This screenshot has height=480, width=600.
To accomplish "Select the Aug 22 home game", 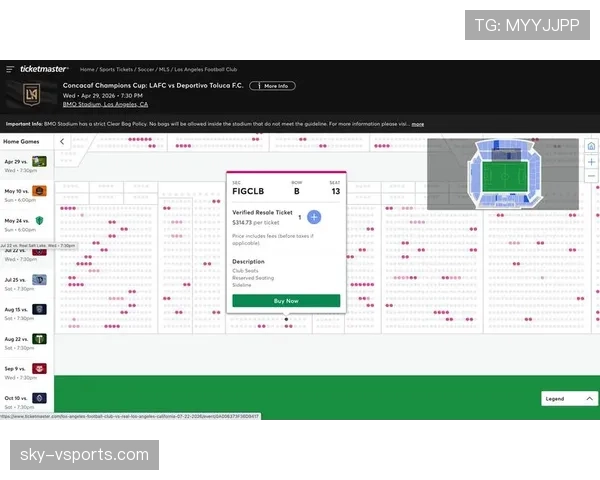I will (26, 343).
